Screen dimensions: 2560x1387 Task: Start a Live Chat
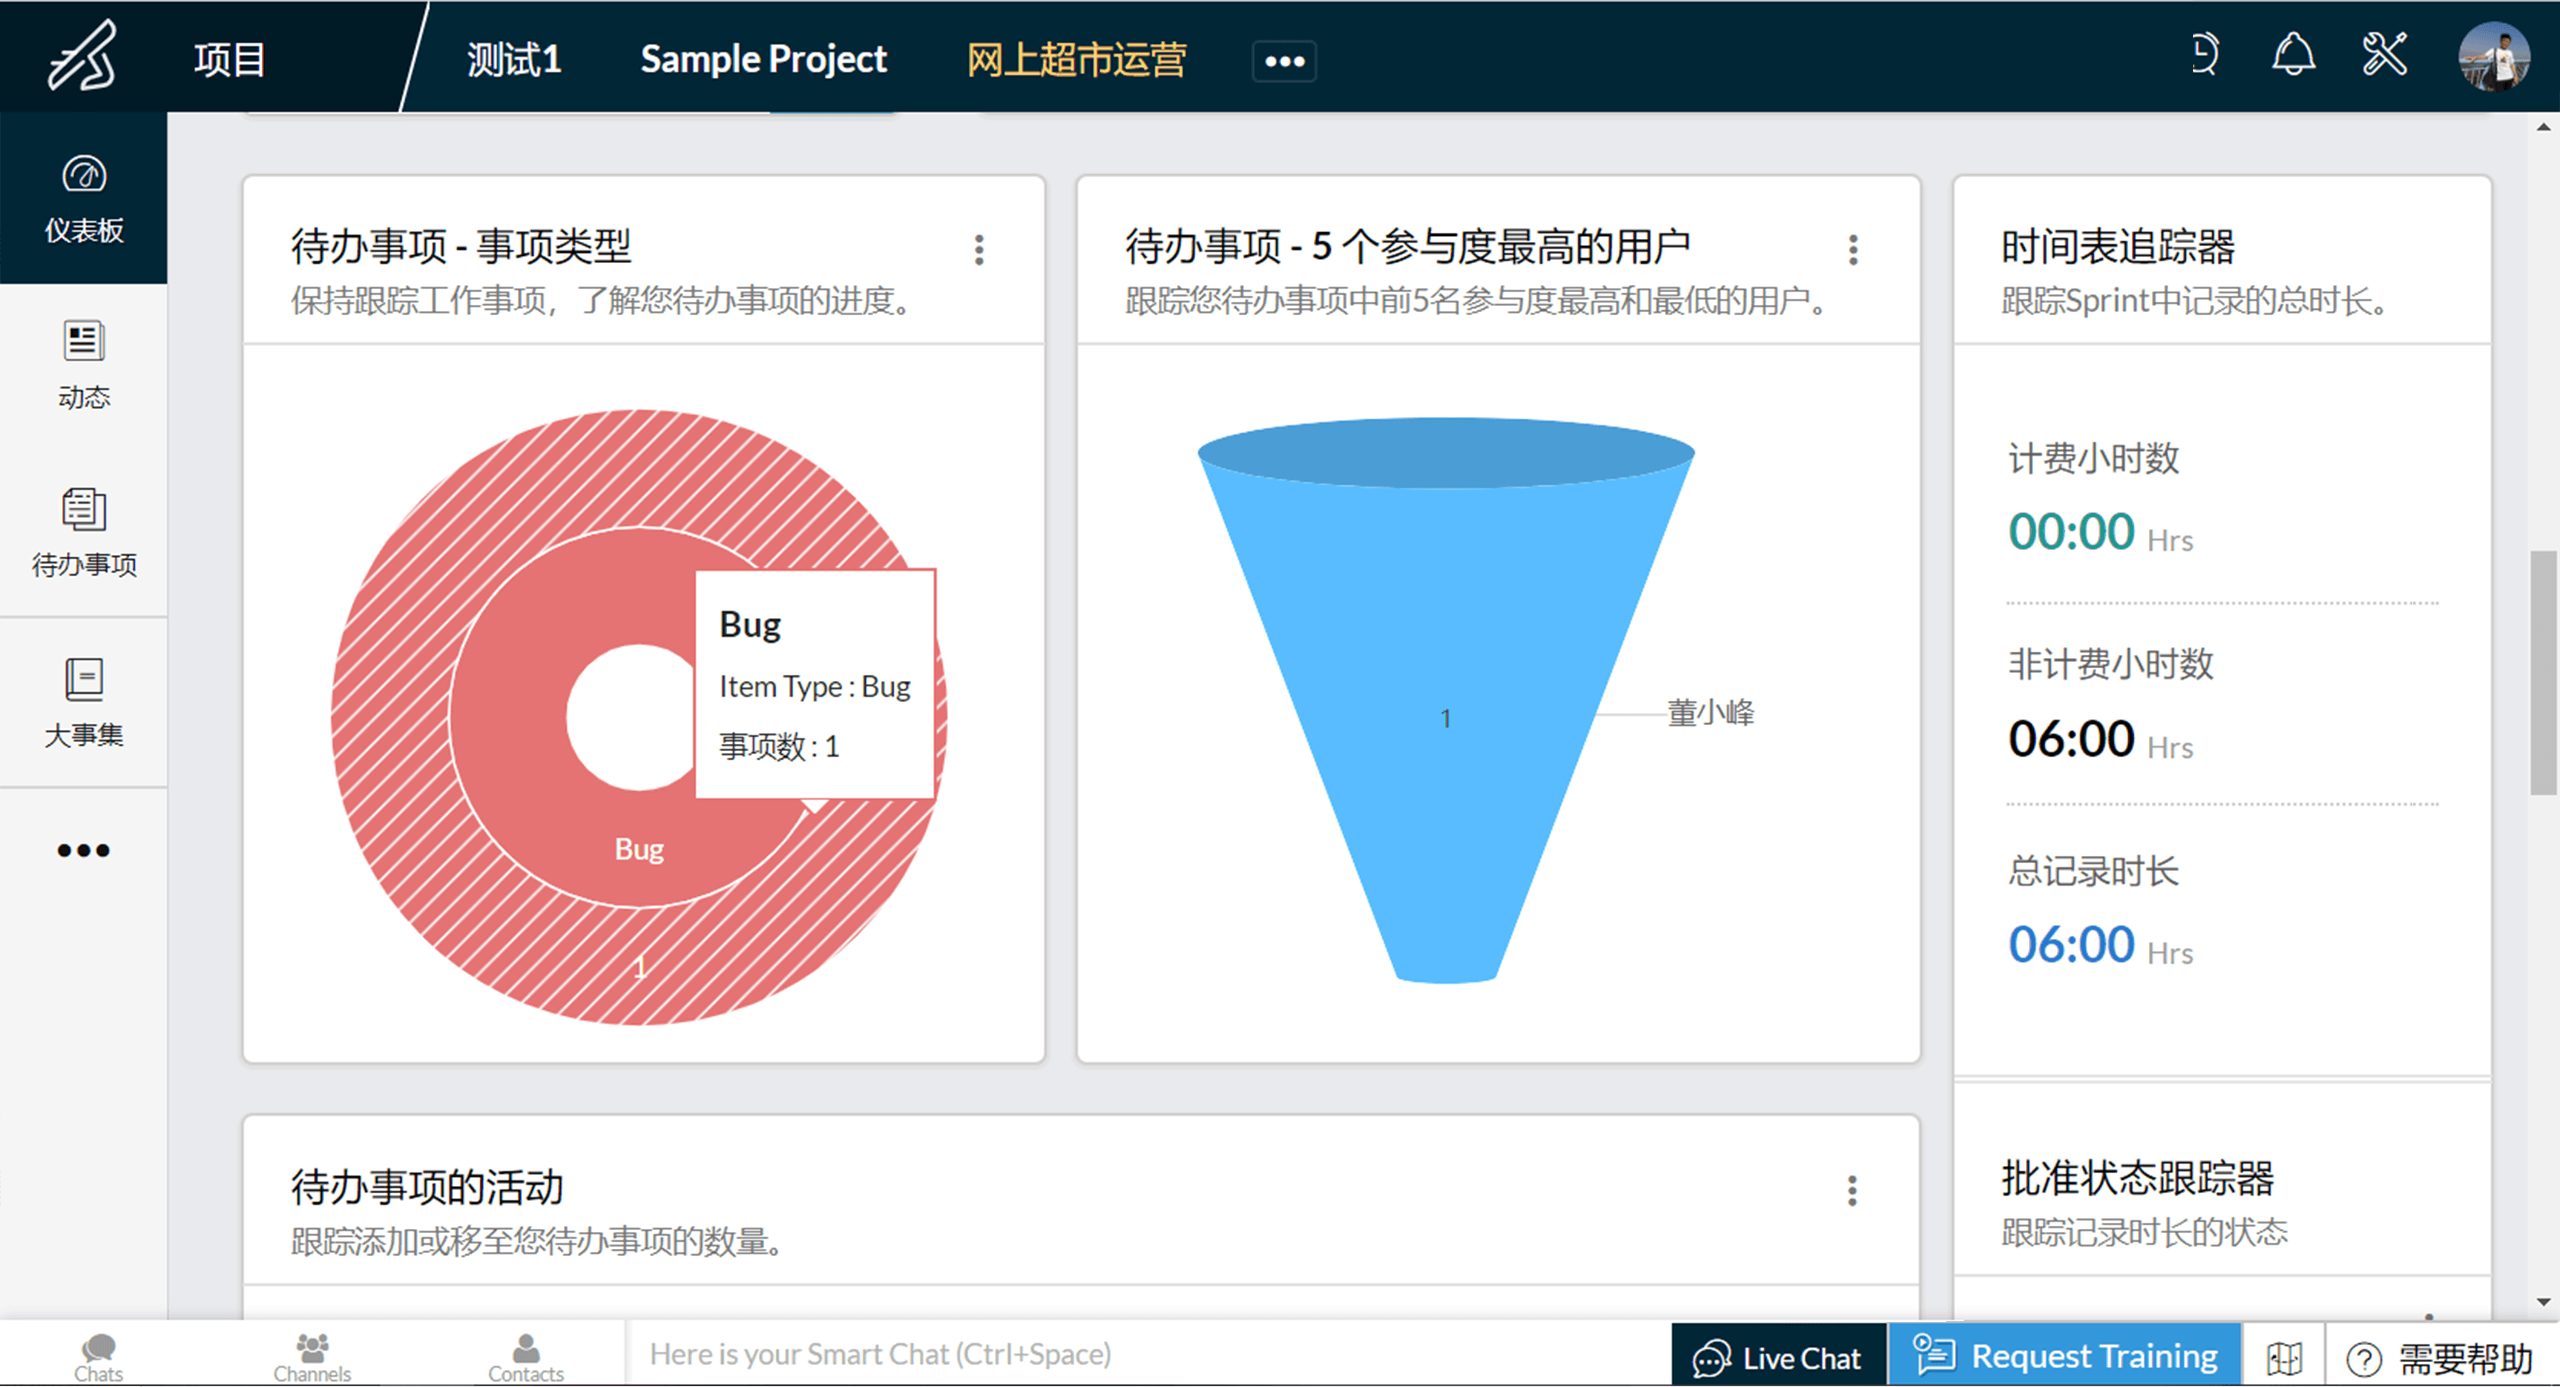pos(1778,1356)
